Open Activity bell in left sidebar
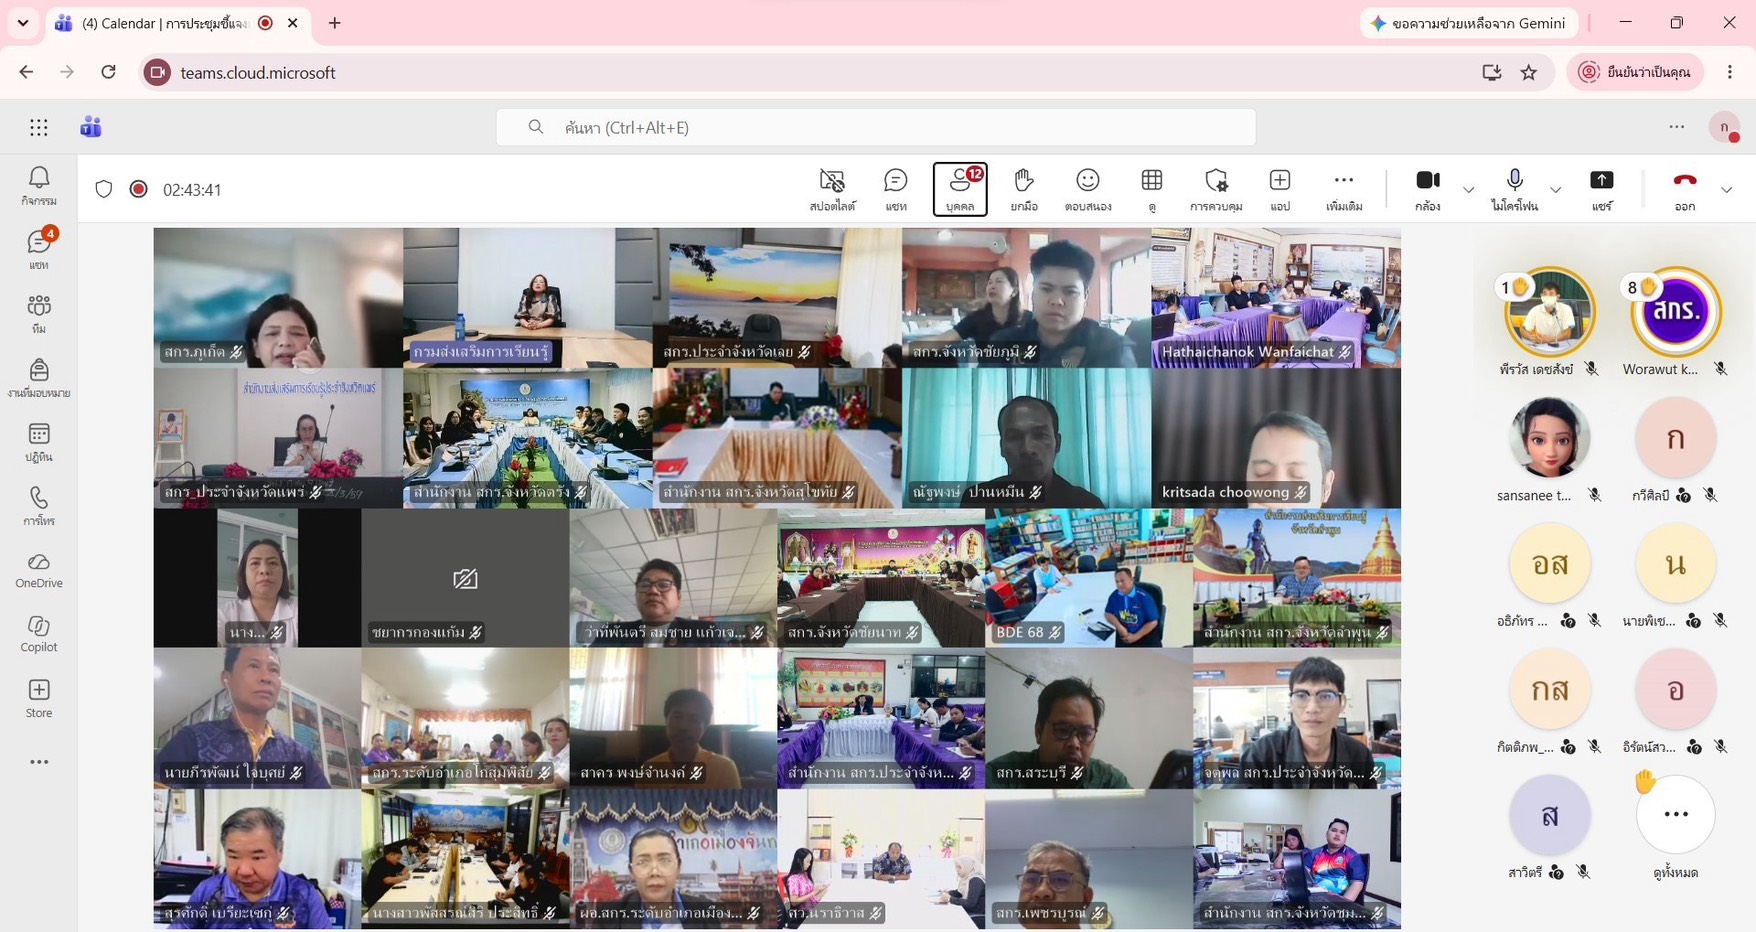Viewport: 1756px width, 932px height. [x=39, y=186]
